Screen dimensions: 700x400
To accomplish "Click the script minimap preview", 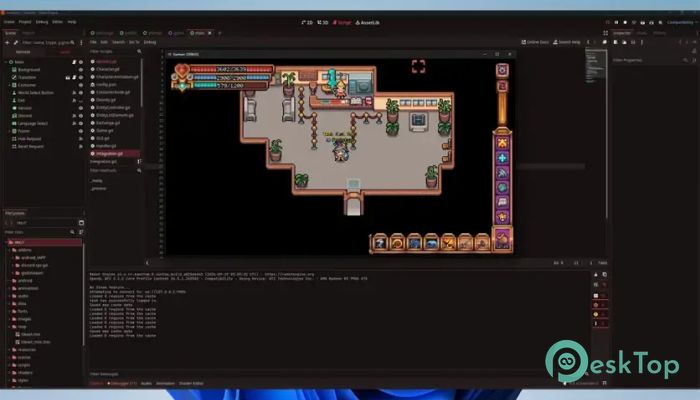I will pos(596,66).
